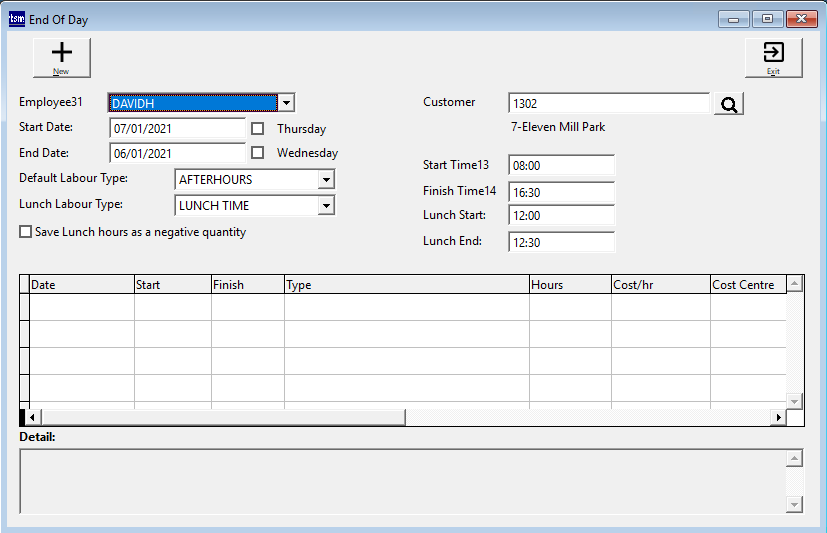827x533 pixels.
Task: Expand the Lunch Labour Type dropdown
Action: [325, 206]
